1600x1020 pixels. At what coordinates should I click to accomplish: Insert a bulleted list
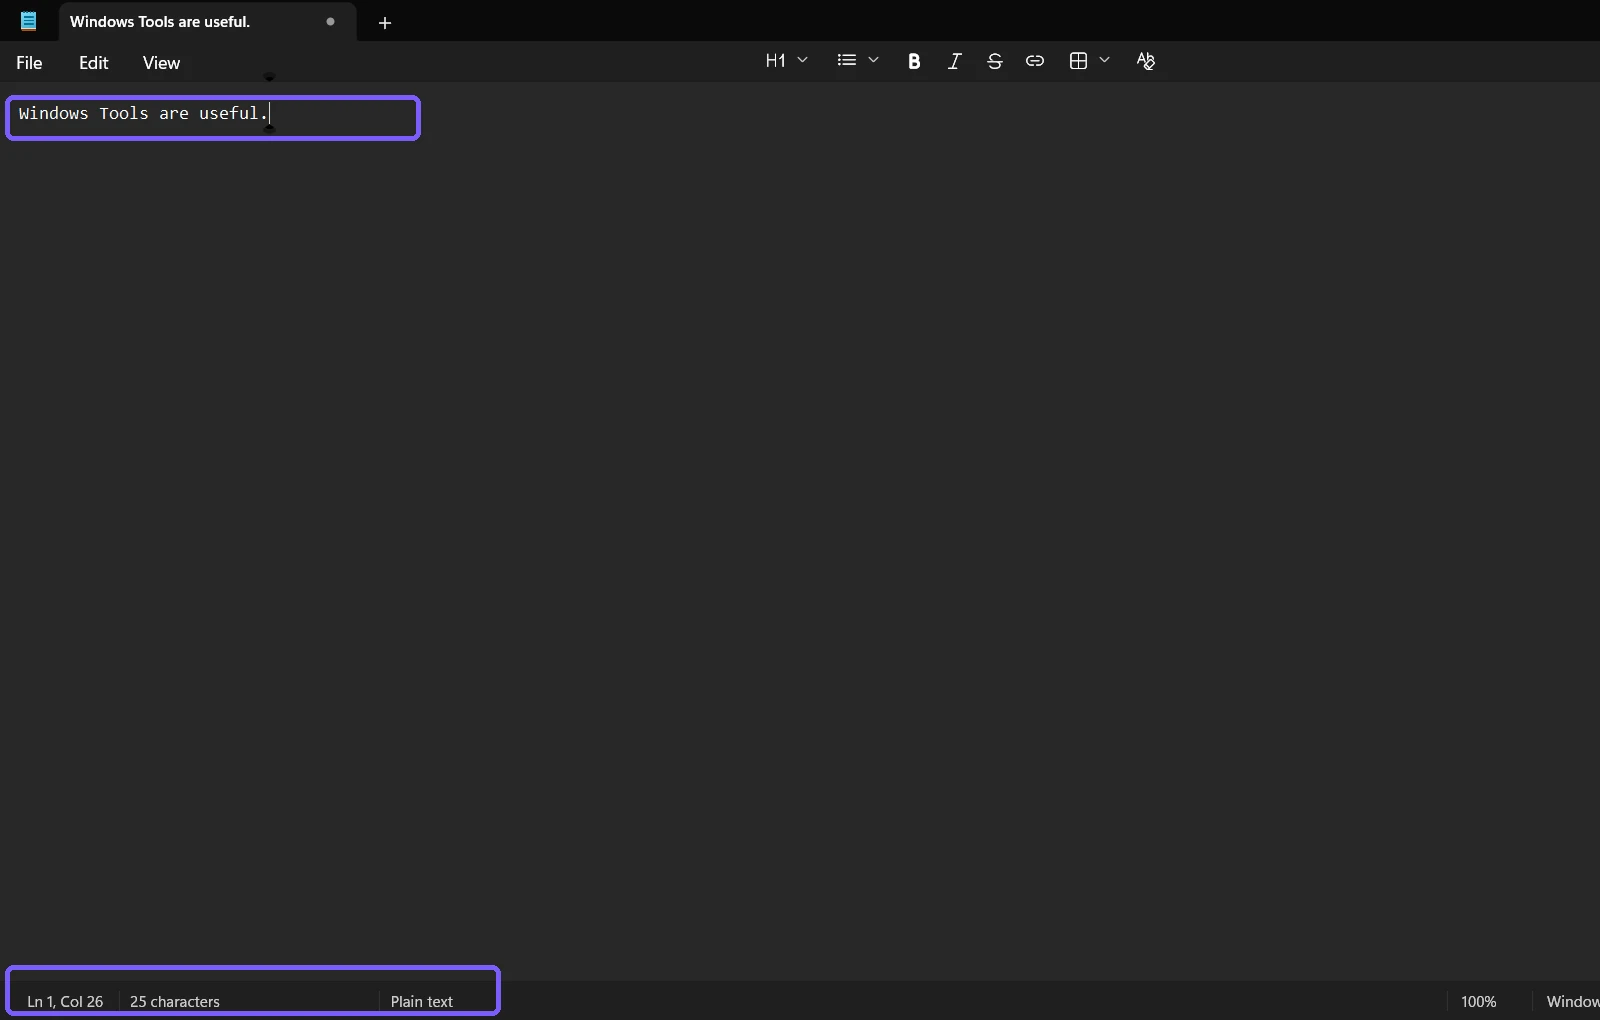(847, 60)
